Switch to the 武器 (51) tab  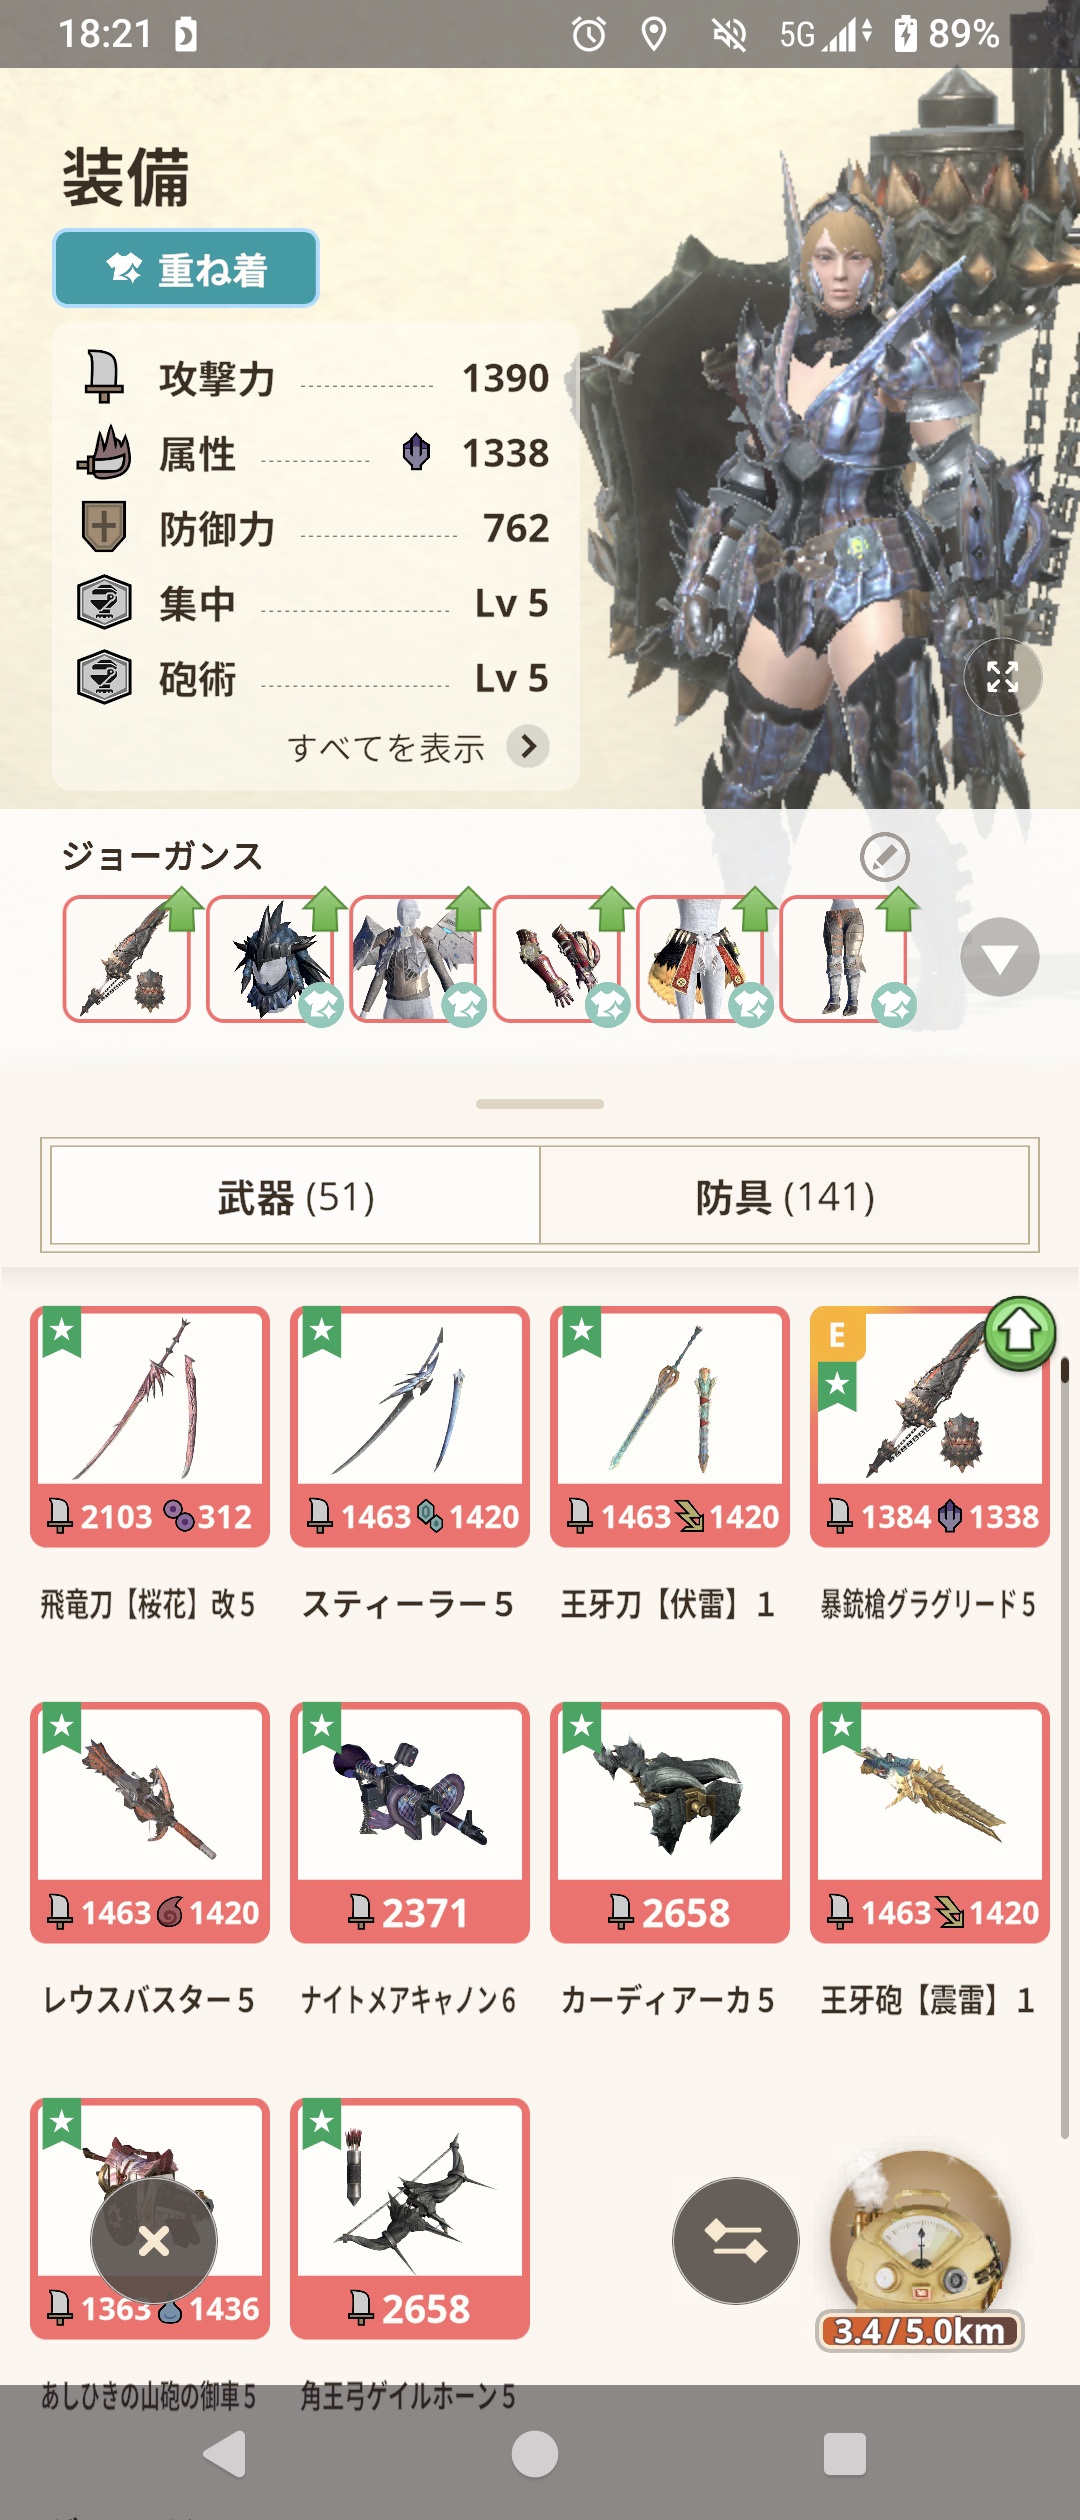[296, 1196]
